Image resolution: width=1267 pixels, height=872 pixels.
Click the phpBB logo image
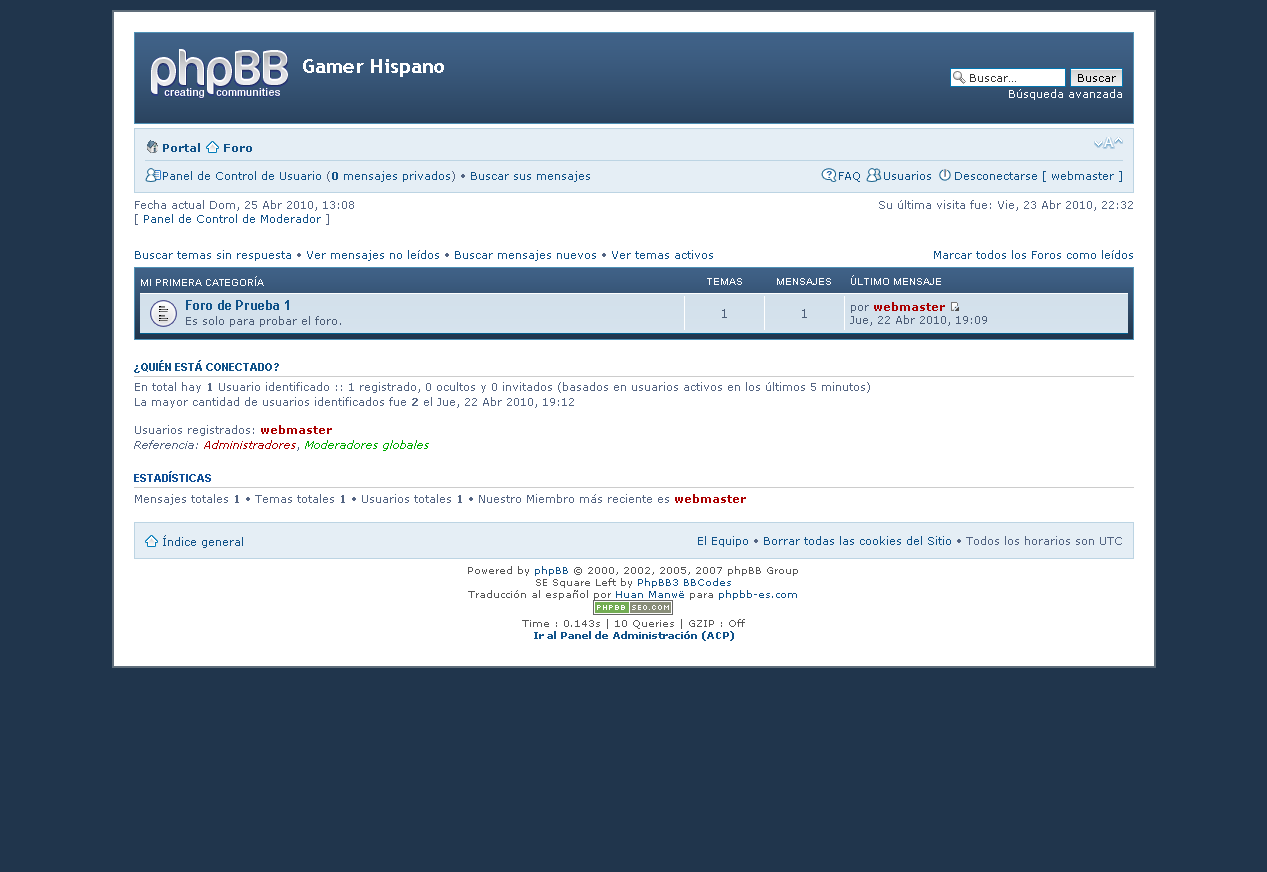[219, 73]
